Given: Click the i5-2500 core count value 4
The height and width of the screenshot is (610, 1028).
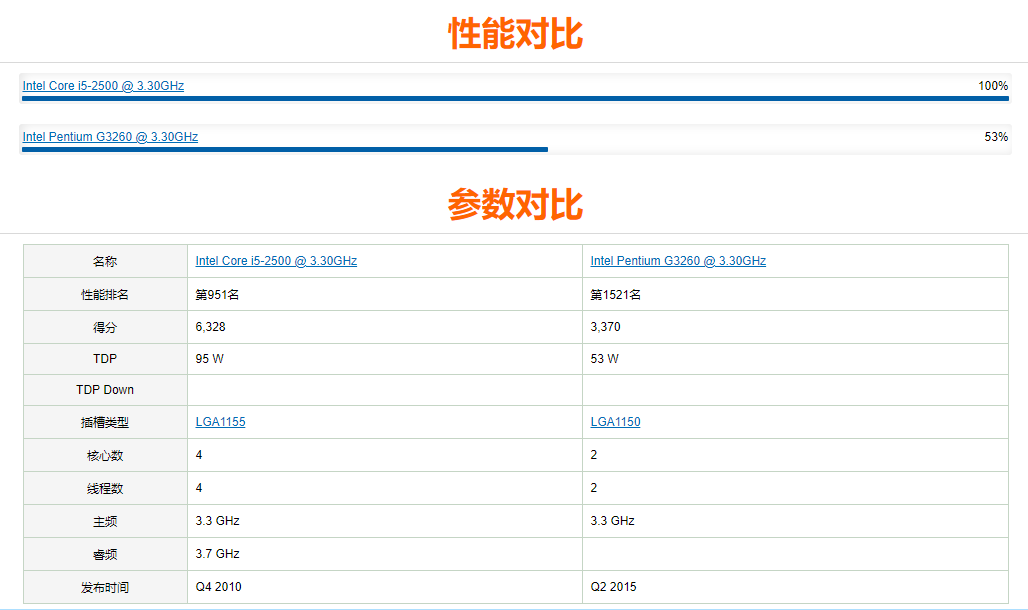Looking at the screenshot, I should coord(199,455).
